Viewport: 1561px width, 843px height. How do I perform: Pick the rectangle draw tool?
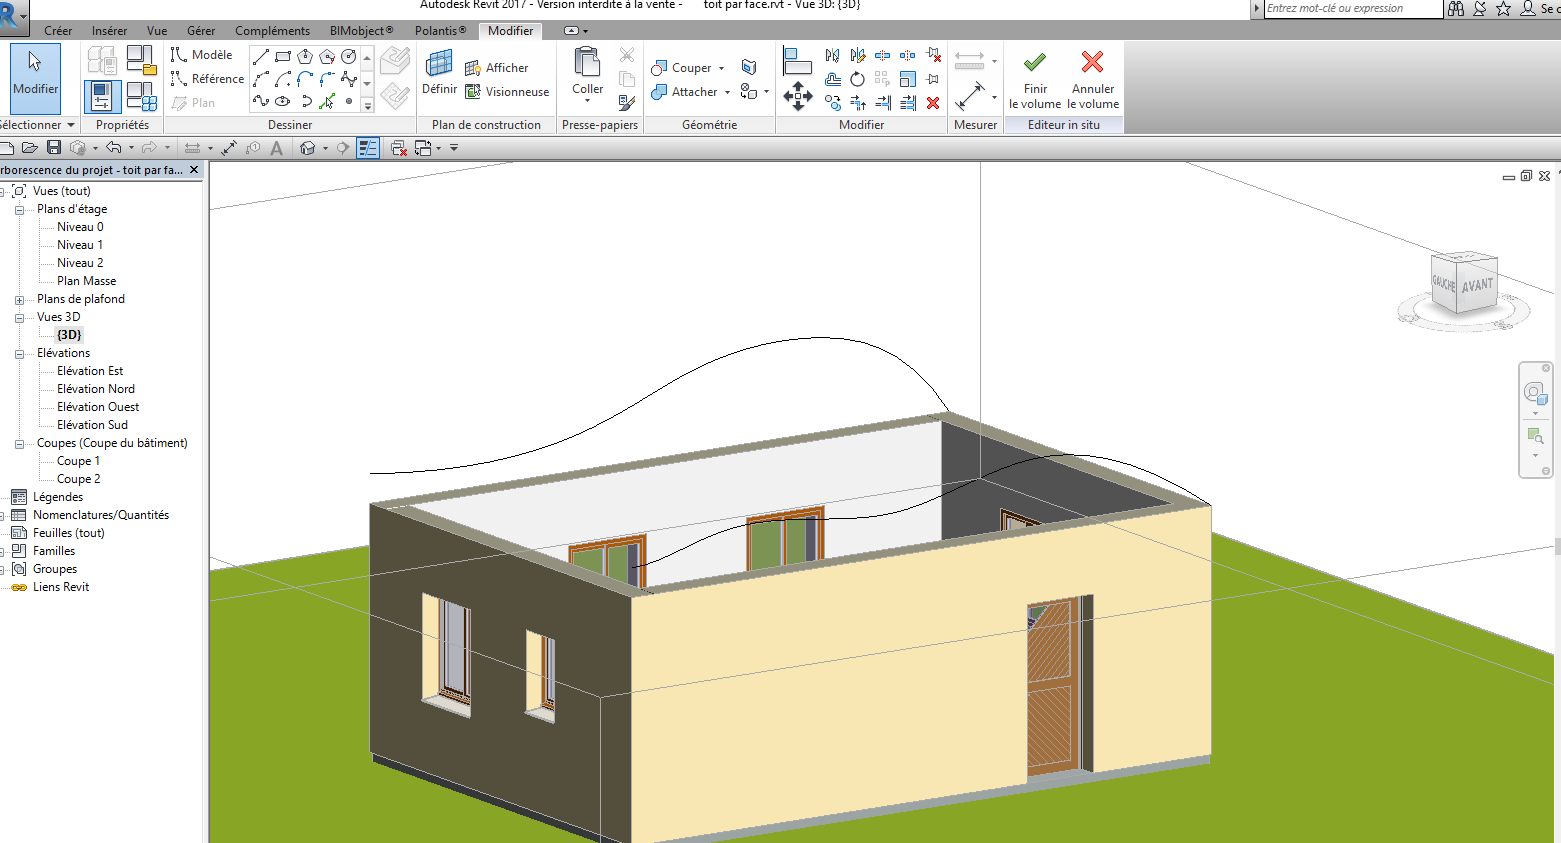[x=283, y=57]
